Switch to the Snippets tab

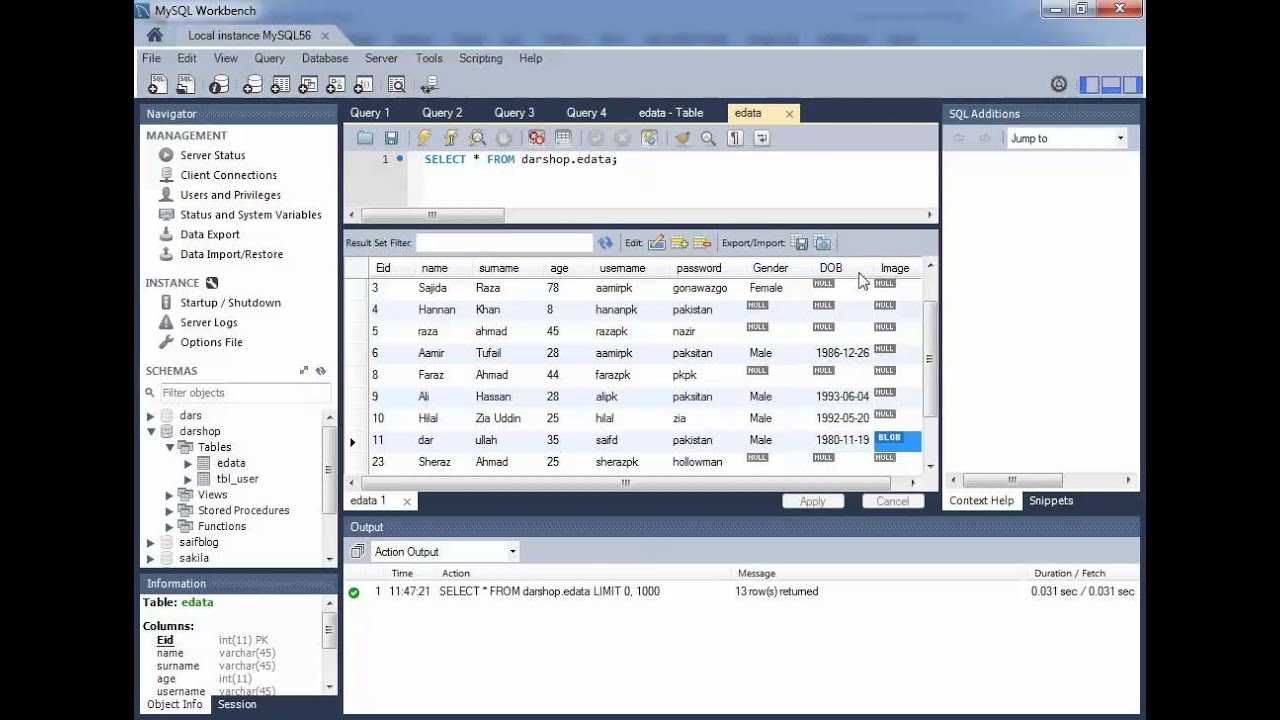tap(1051, 501)
